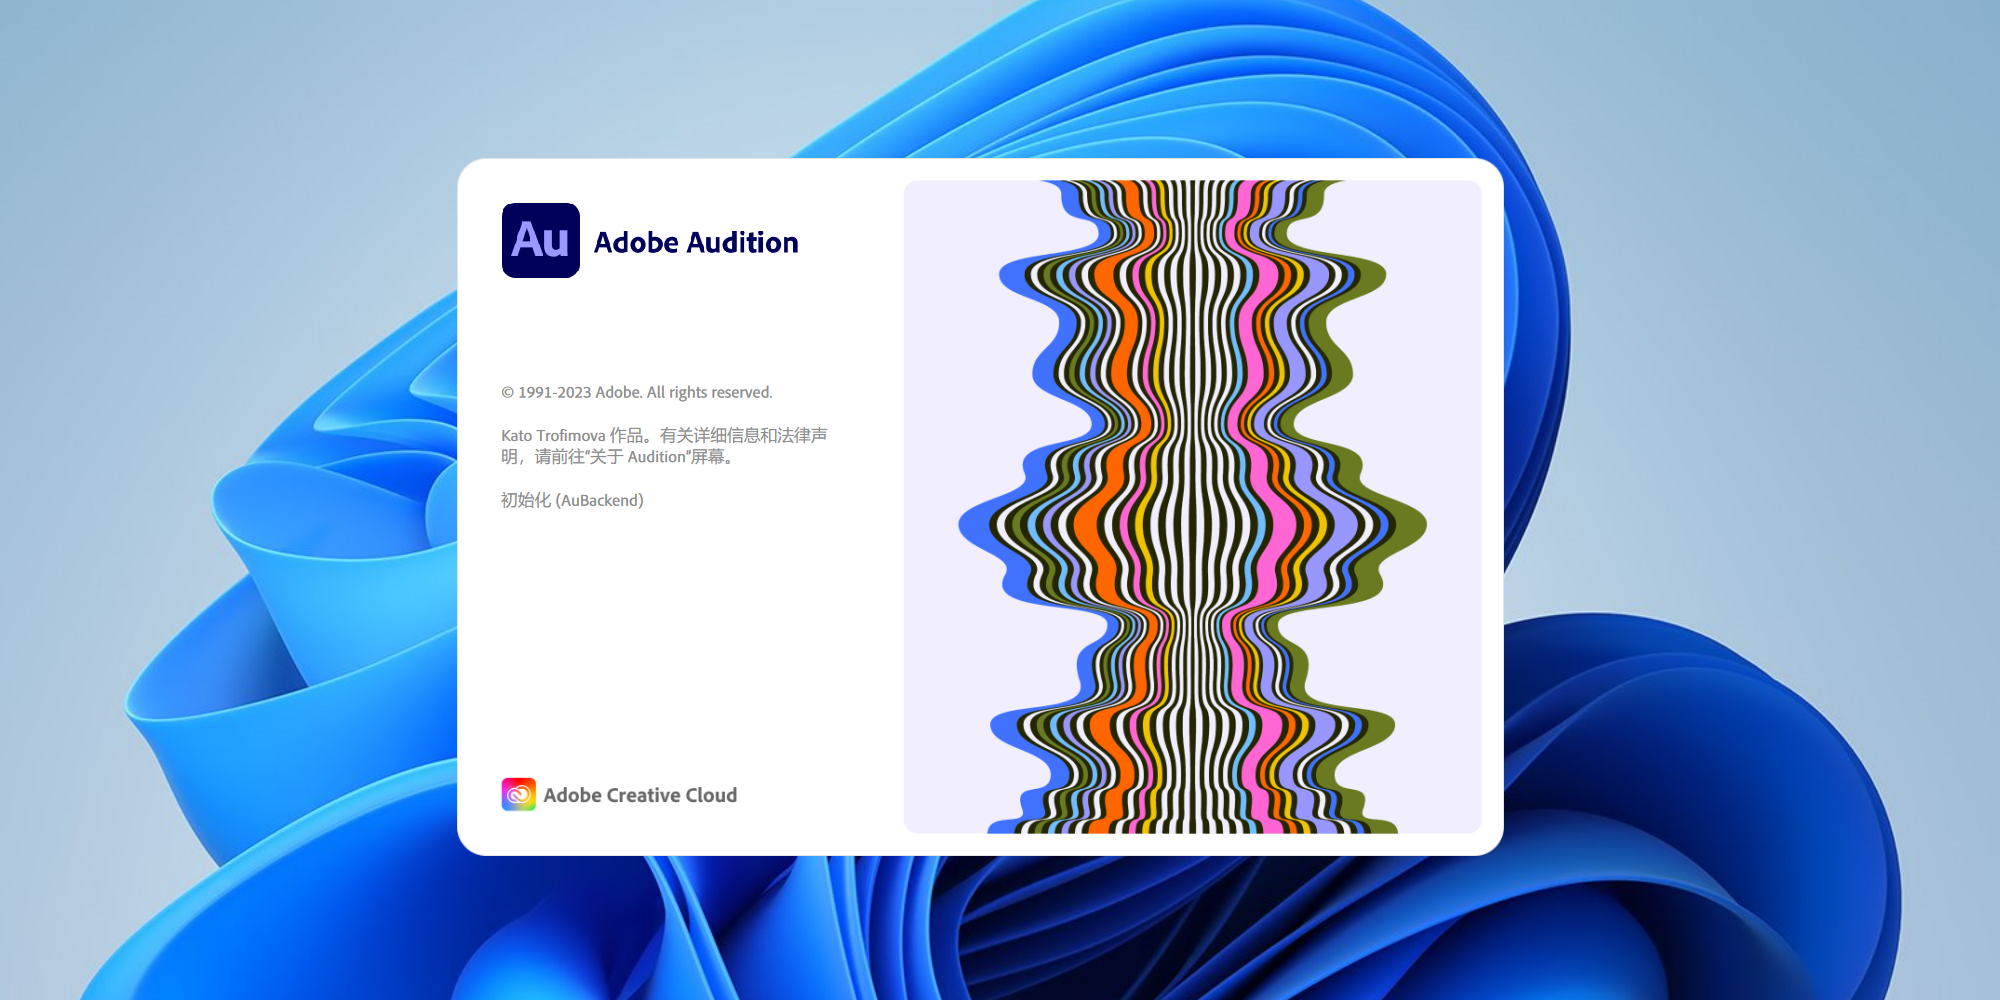The height and width of the screenshot is (1000, 2000).
Task: Click the Au Adobe Audition app icon
Action: point(540,240)
